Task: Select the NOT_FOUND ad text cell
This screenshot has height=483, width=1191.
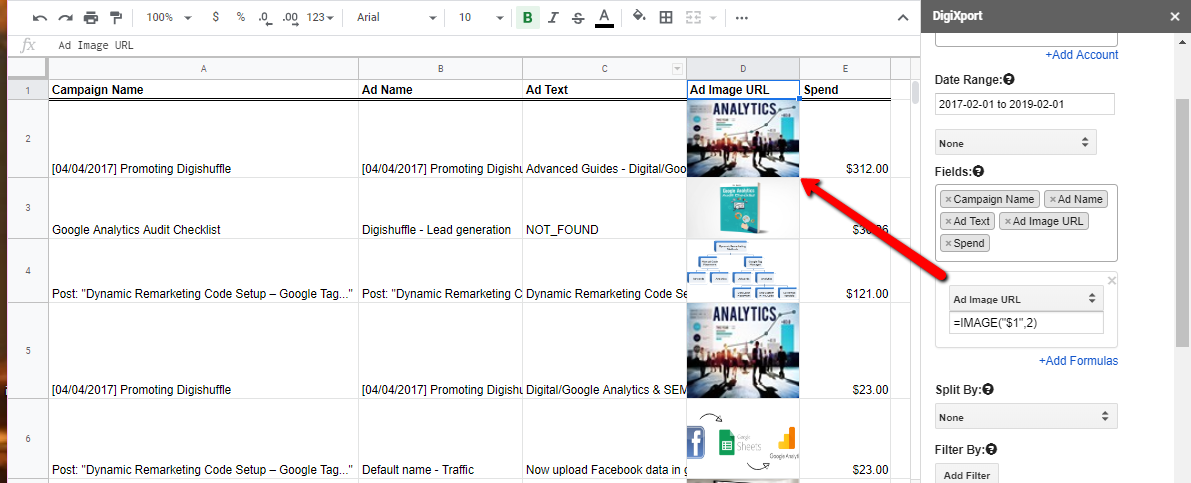Action: point(605,208)
